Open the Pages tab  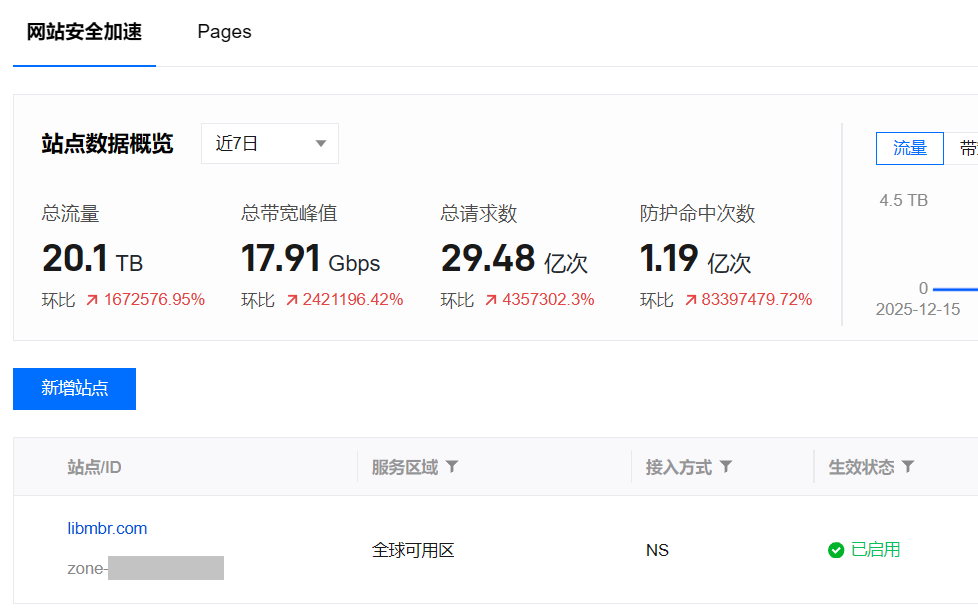[x=224, y=32]
